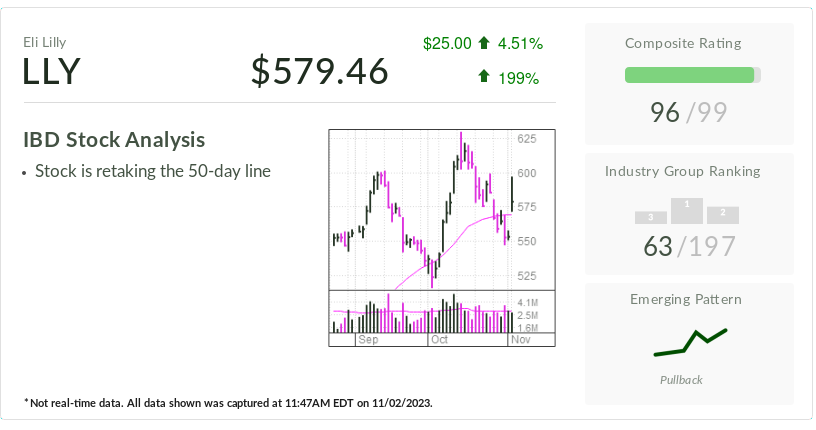The image size is (816, 430).
Task: Click the 'Stock is retaking the 50-day line' bullet
Action: (152, 171)
